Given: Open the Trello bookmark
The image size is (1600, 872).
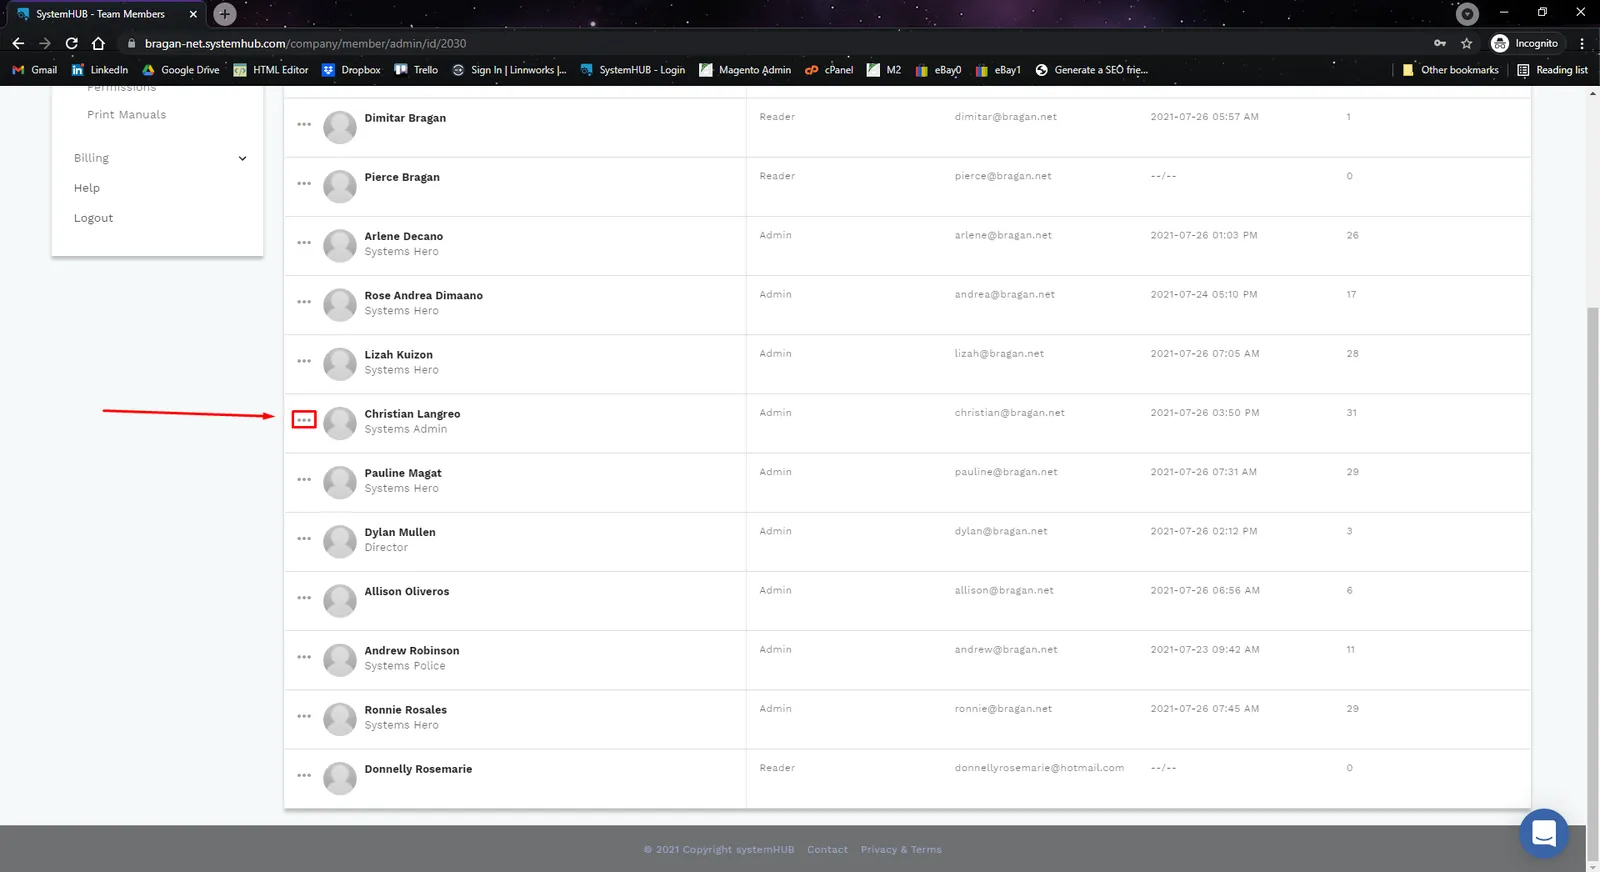Looking at the screenshot, I should coord(416,70).
